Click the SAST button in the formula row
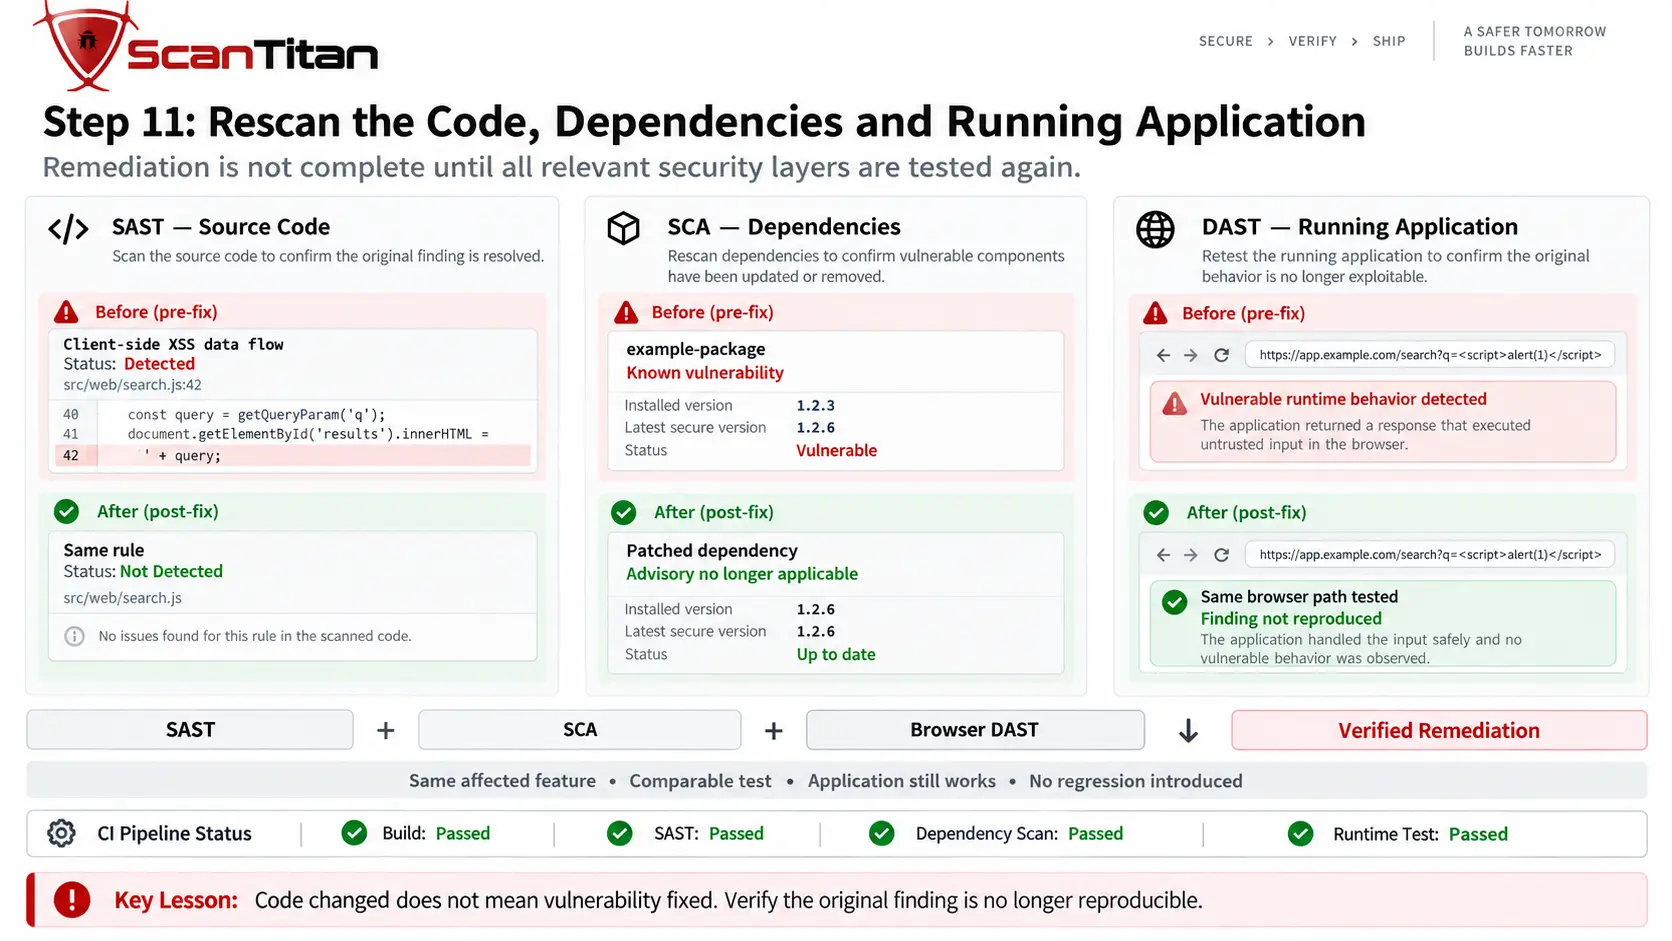 point(190,730)
